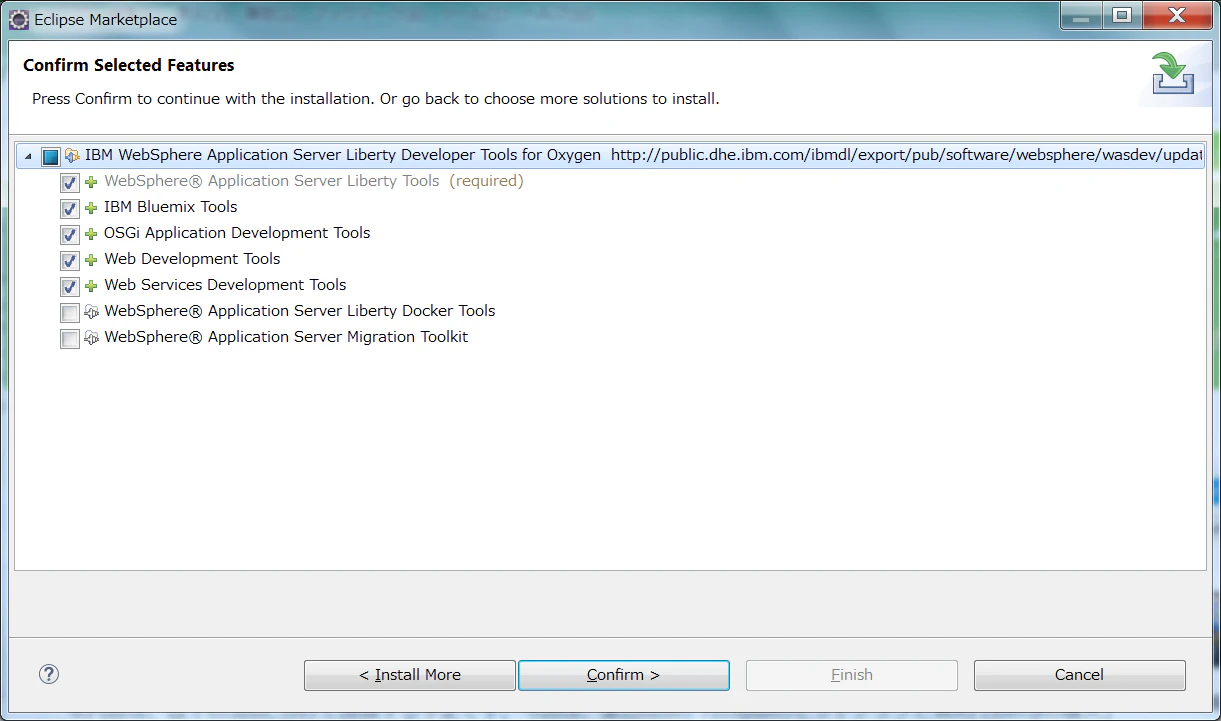Go back with the Install More button
Viewport: 1221px width, 721px height.
(410, 675)
